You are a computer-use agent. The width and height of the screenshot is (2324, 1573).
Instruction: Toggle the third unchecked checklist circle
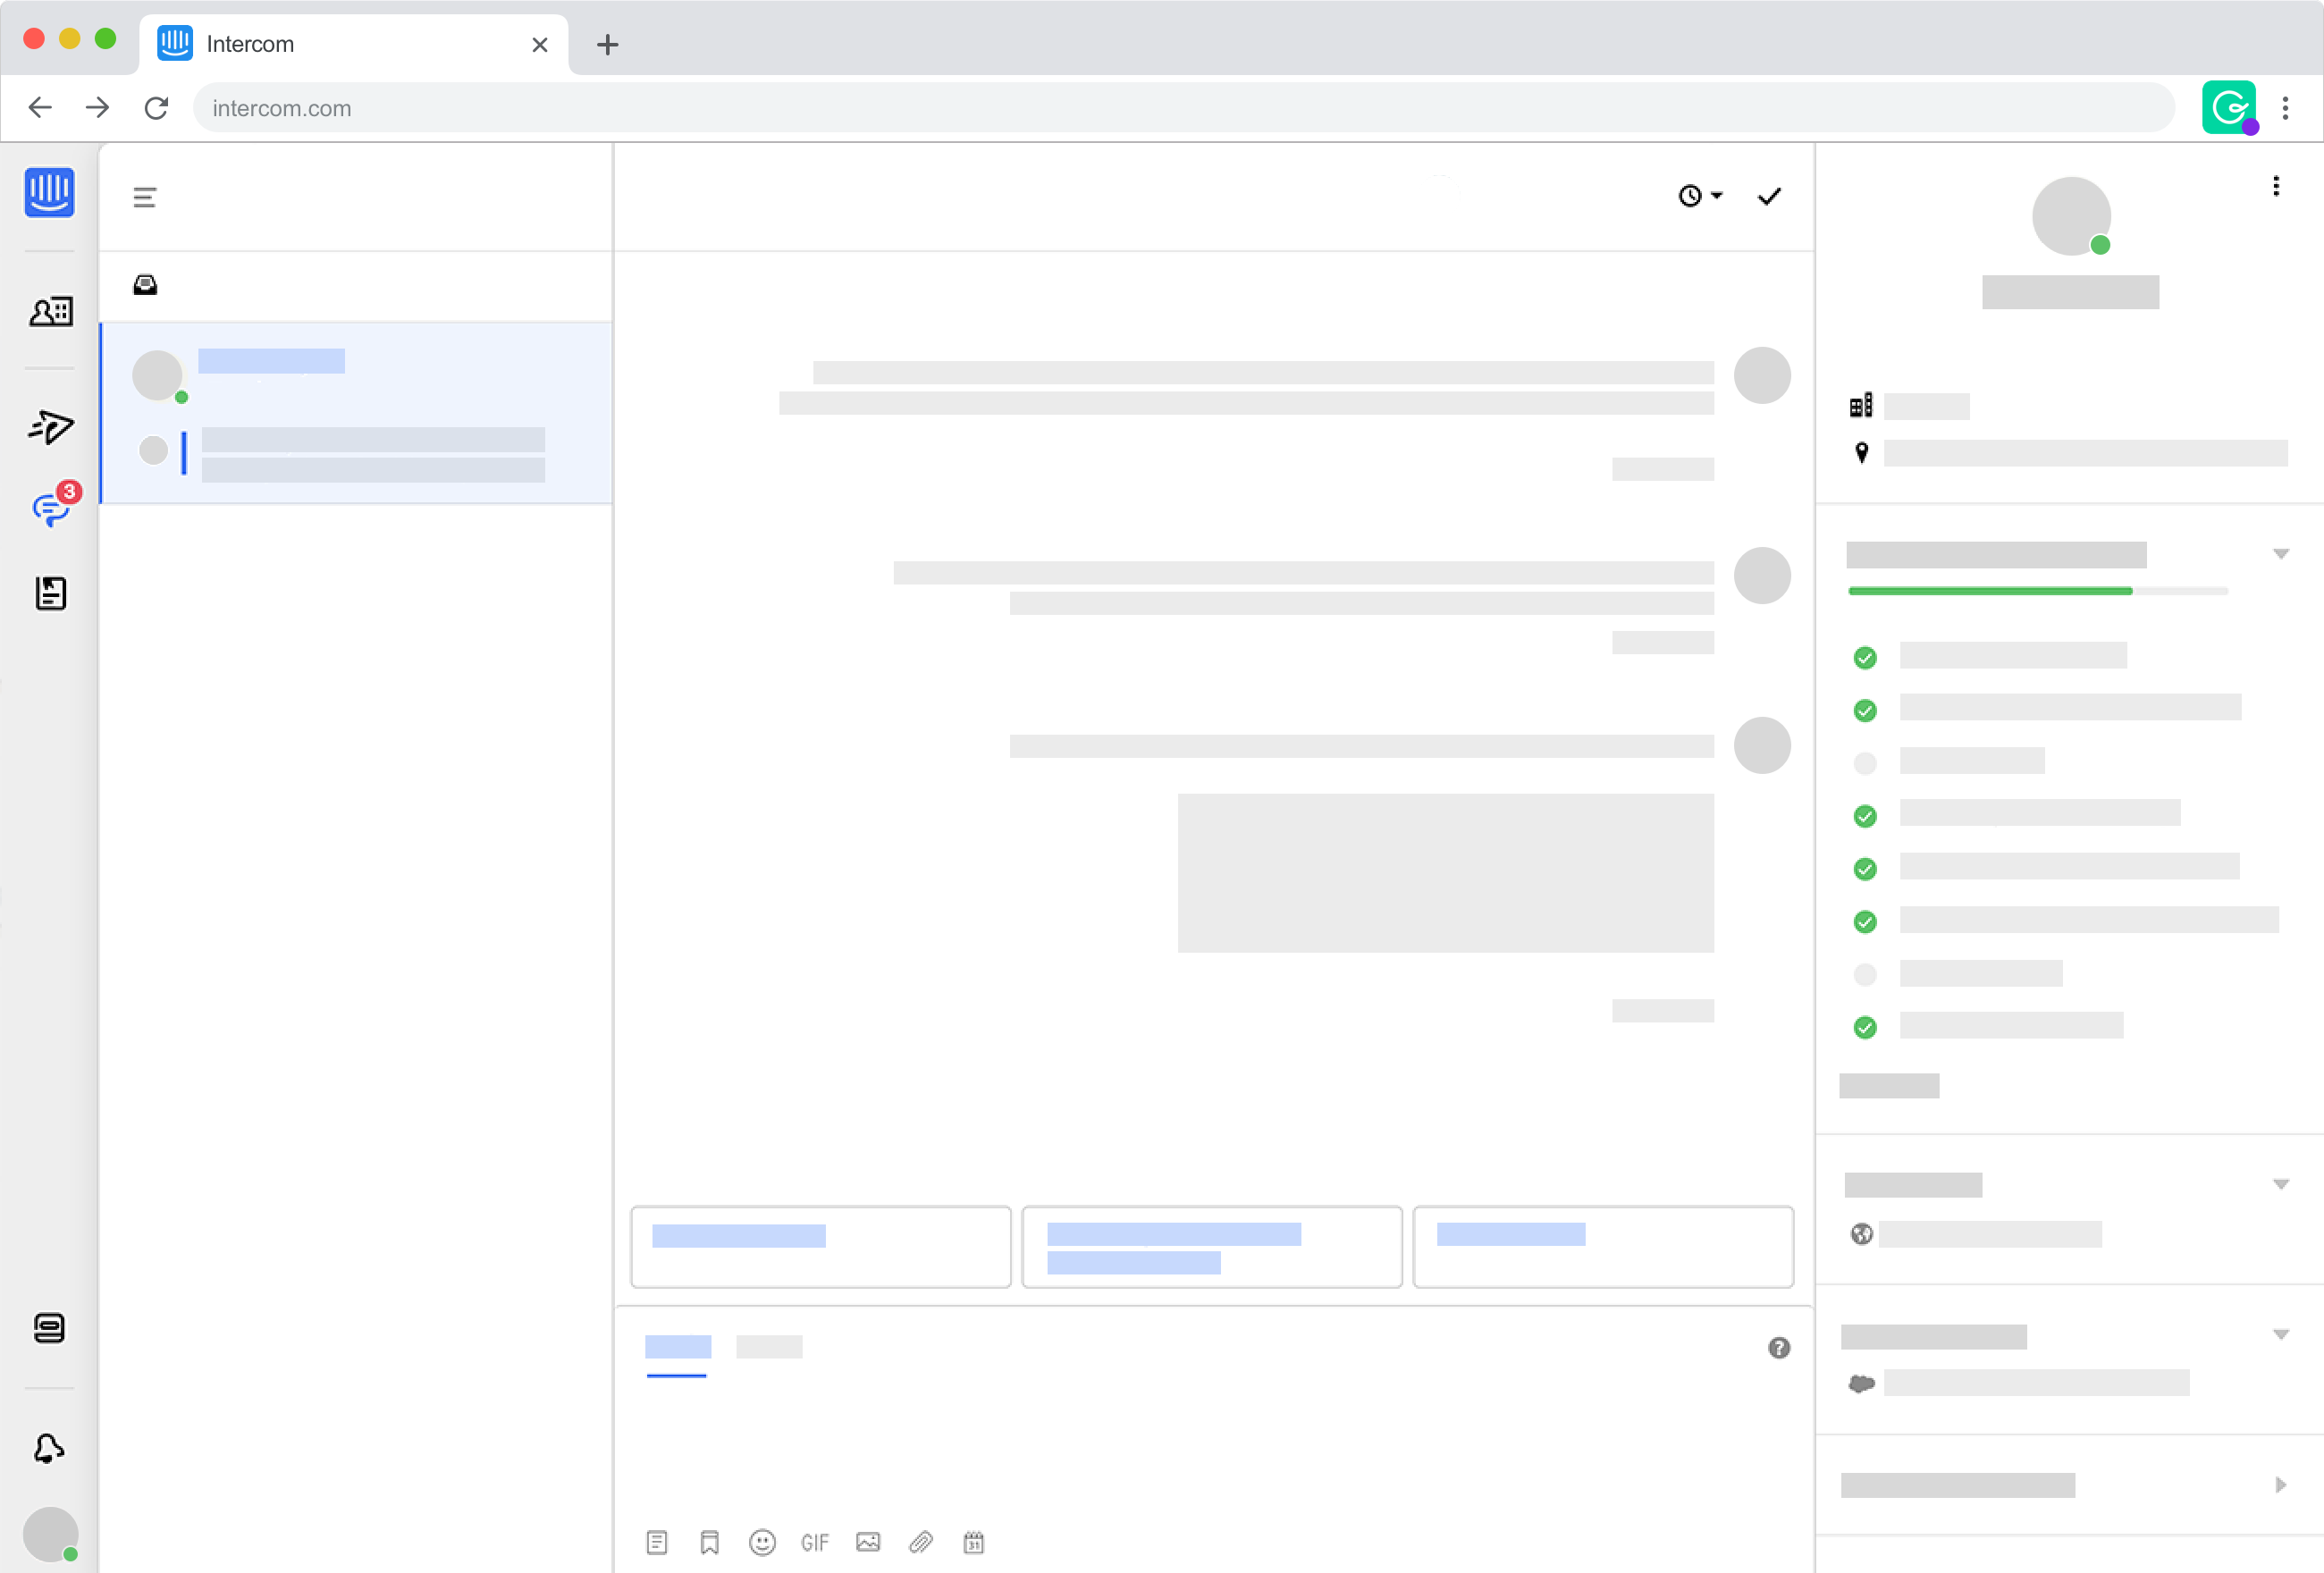point(1865,764)
